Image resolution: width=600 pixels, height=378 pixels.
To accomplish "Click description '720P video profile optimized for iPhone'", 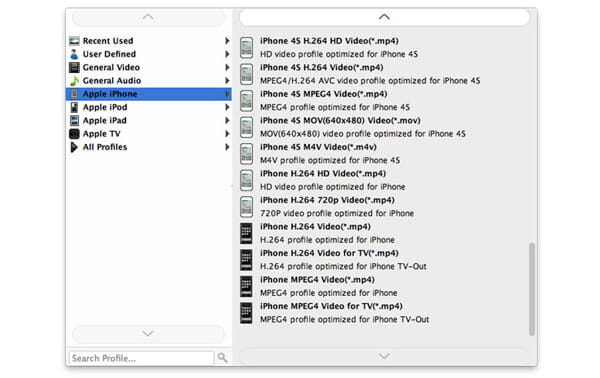I will tap(337, 213).
